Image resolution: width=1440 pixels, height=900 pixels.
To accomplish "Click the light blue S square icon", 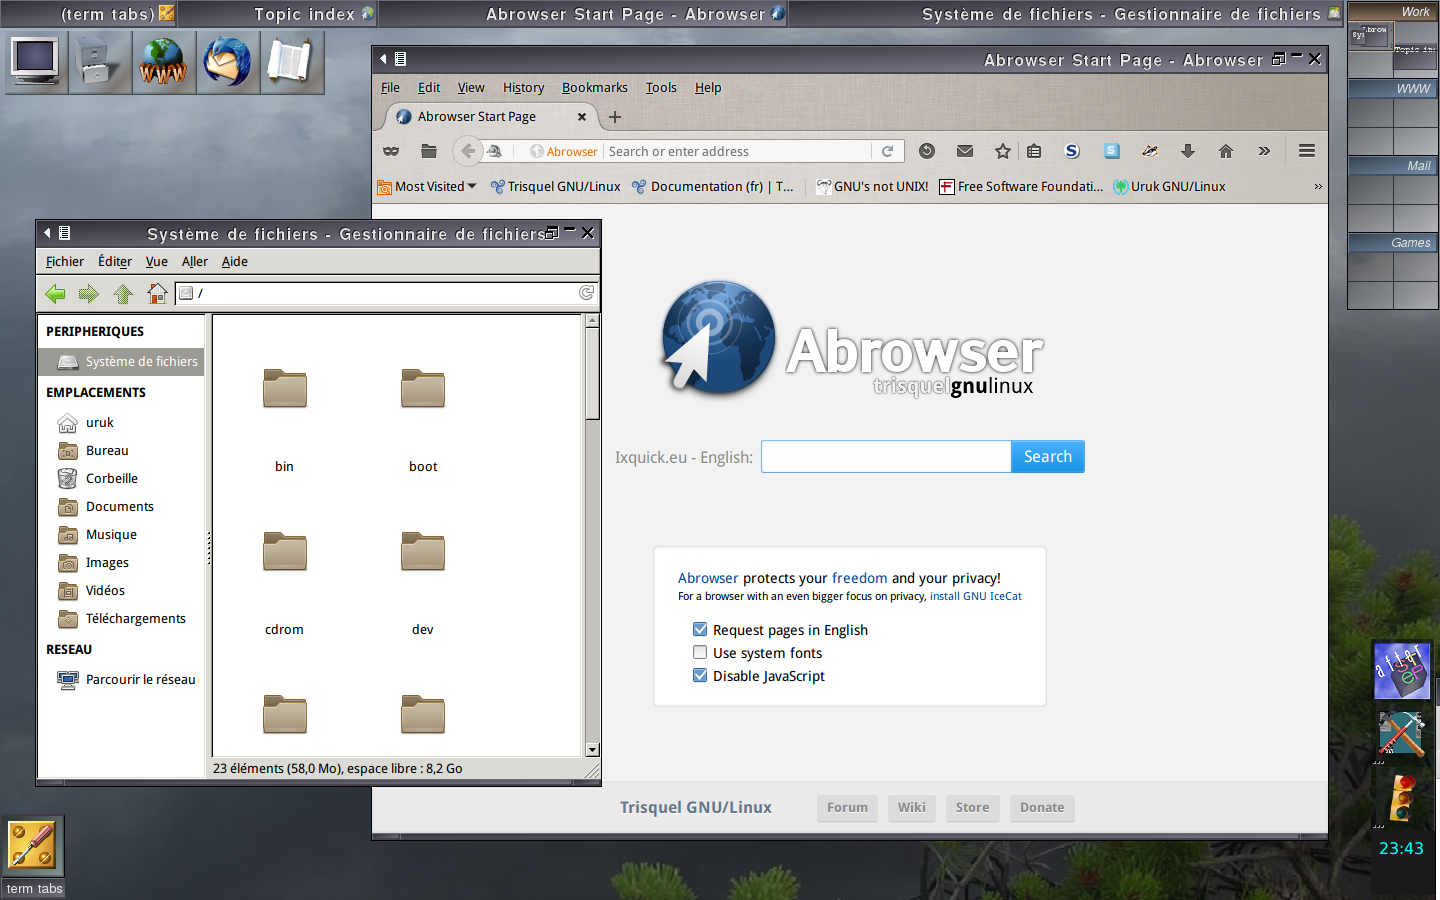I will coord(1111,151).
